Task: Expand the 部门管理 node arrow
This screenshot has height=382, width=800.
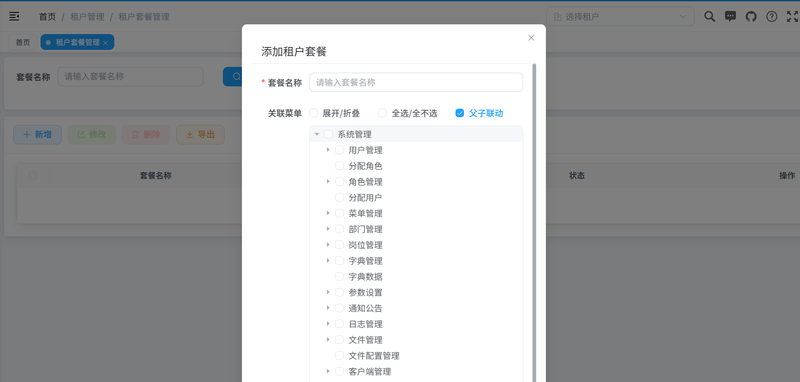Action: tap(328, 229)
